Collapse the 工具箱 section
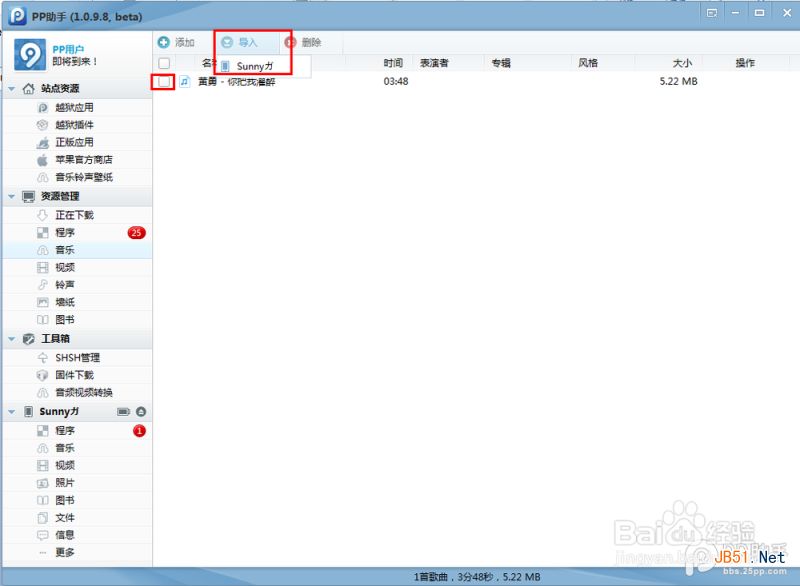Screen dimensions: 800x586 pyautogui.click(x=12, y=340)
